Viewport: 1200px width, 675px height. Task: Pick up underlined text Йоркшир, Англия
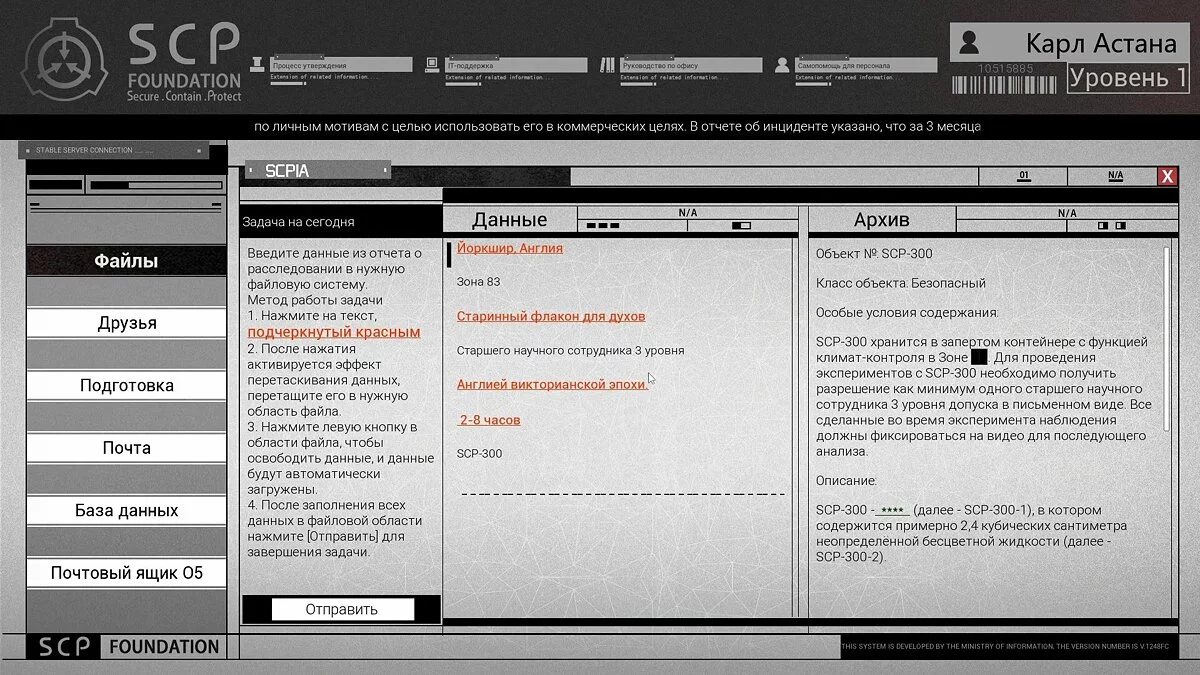coord(510,248)
